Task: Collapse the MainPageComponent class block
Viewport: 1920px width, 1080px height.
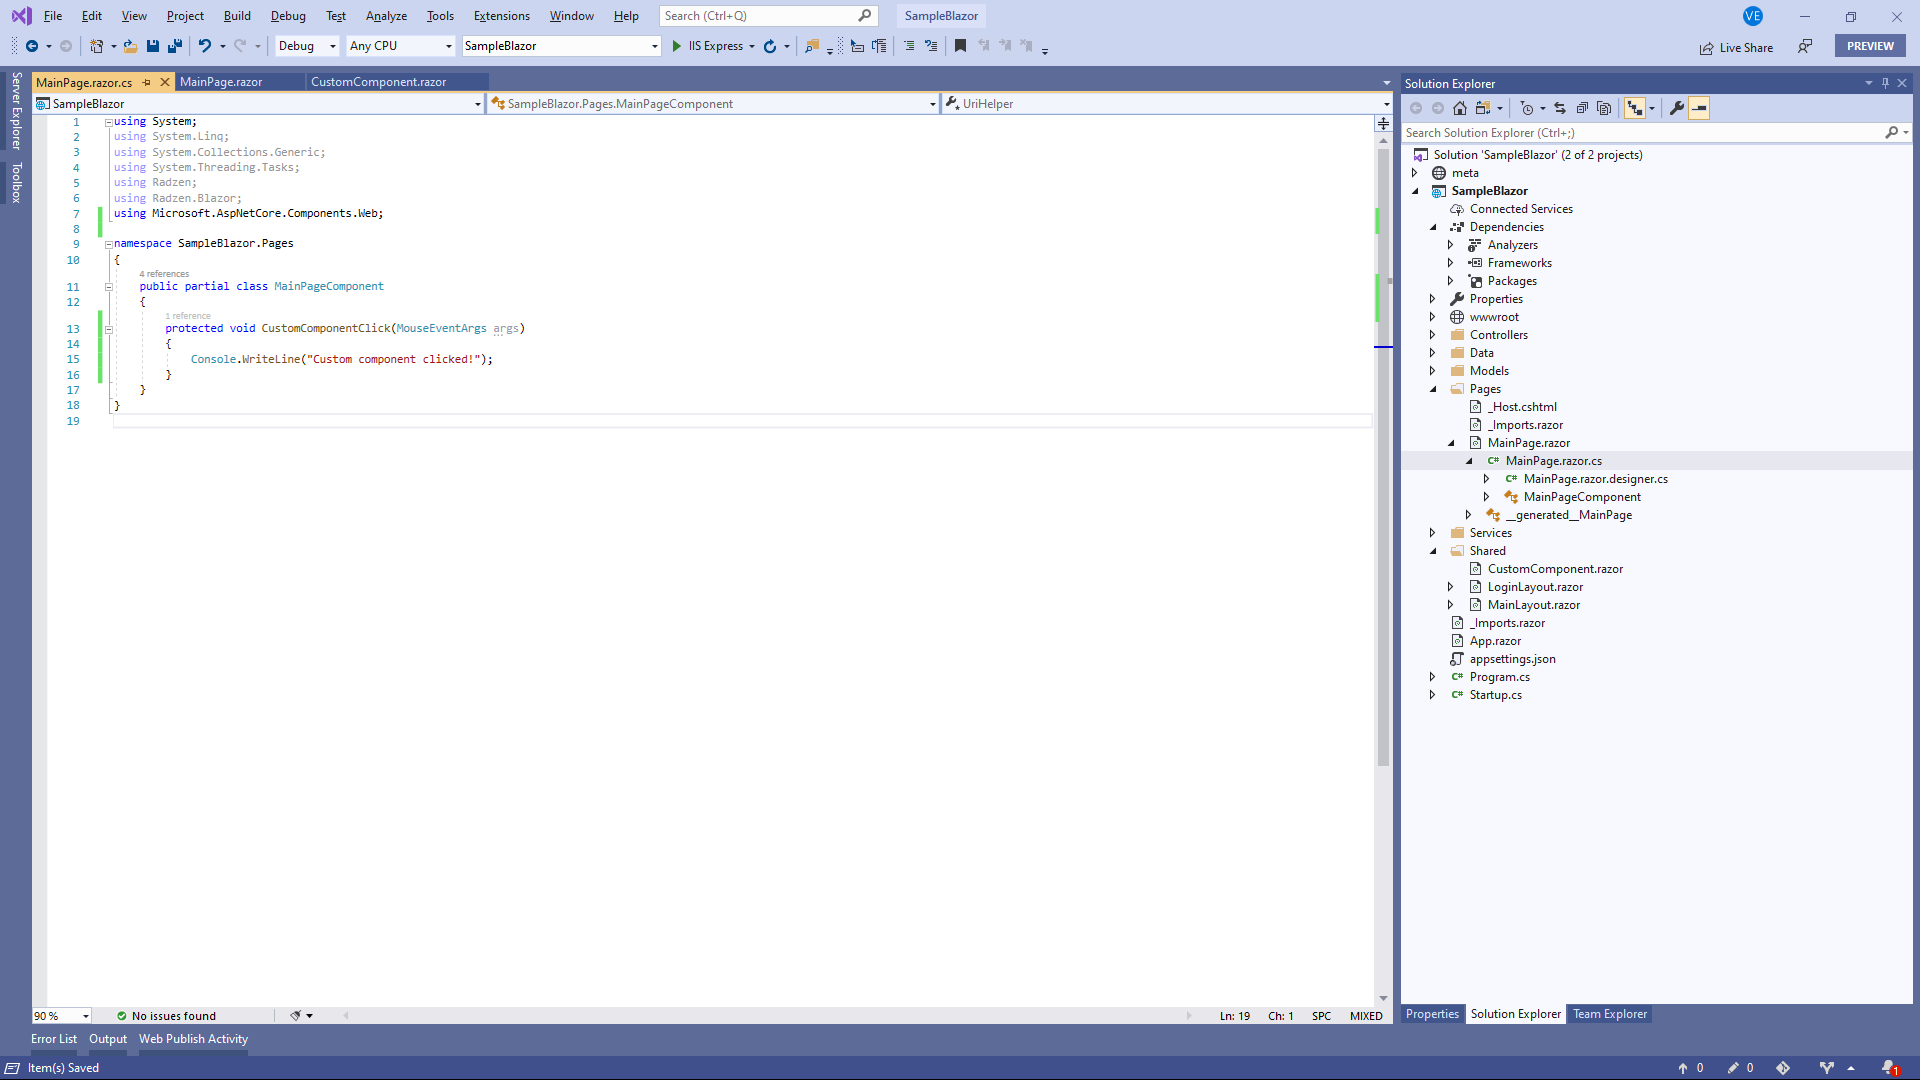Action: coord(108,287)
